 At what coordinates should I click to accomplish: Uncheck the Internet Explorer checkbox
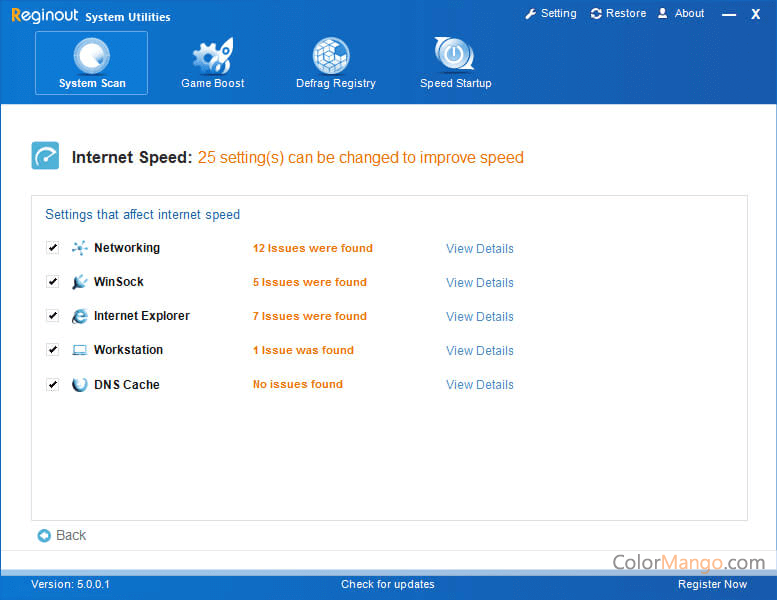(53, 316)
